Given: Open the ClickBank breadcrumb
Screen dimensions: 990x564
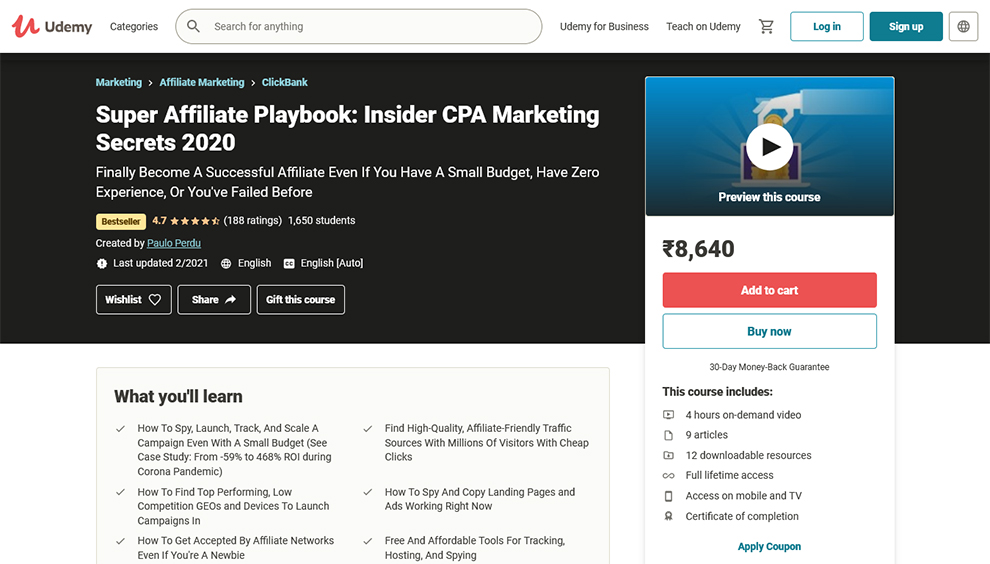Looking at the screenshot, I should pyautogui.click(x=285, y=82).
